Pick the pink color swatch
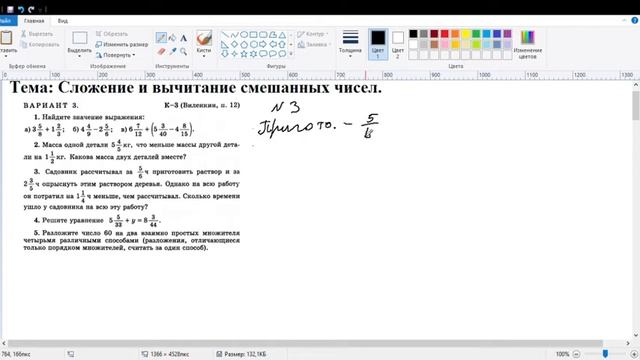 (444, 44)
